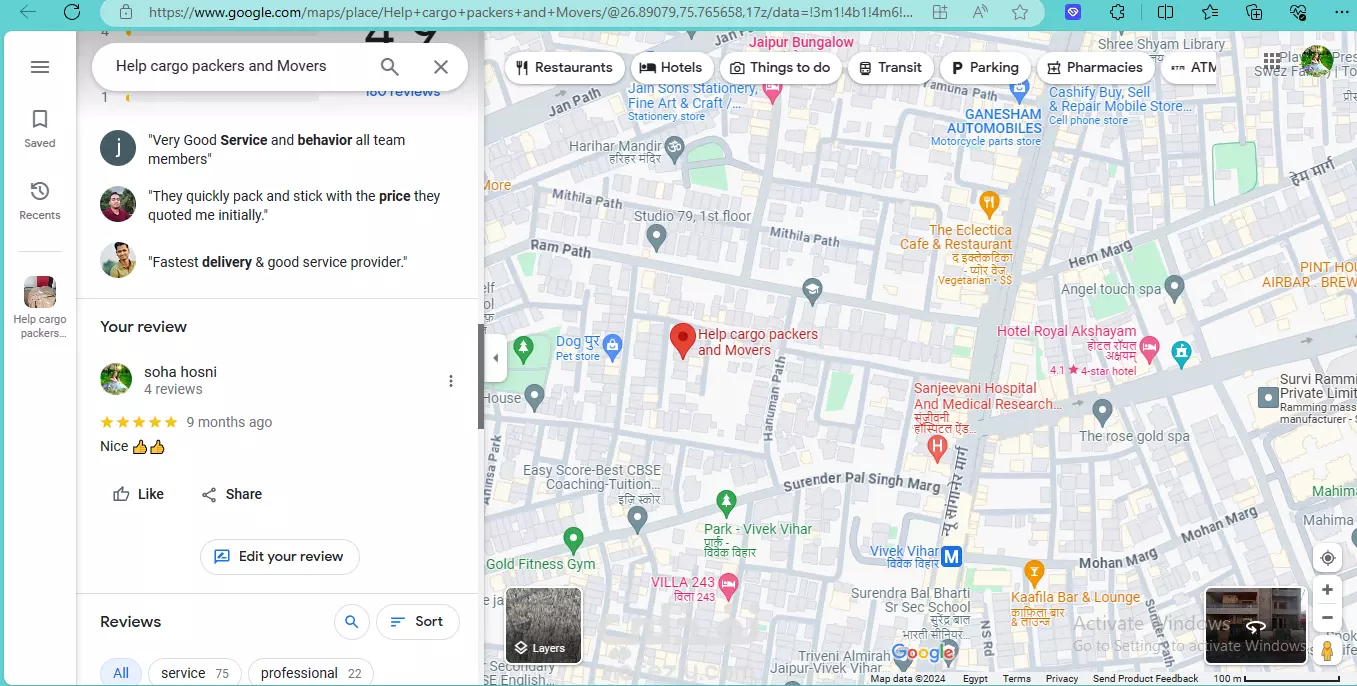Click the search magnifier in search box

pyautogui.click(x=390, y=67)
